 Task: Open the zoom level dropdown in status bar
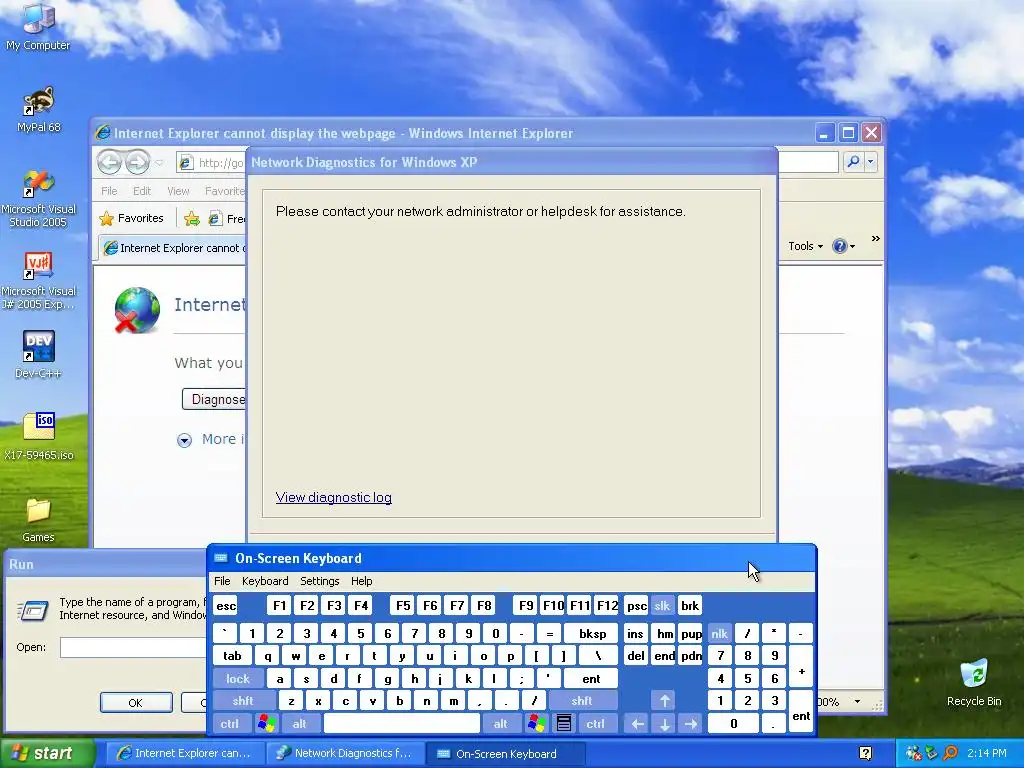point(857,701)
